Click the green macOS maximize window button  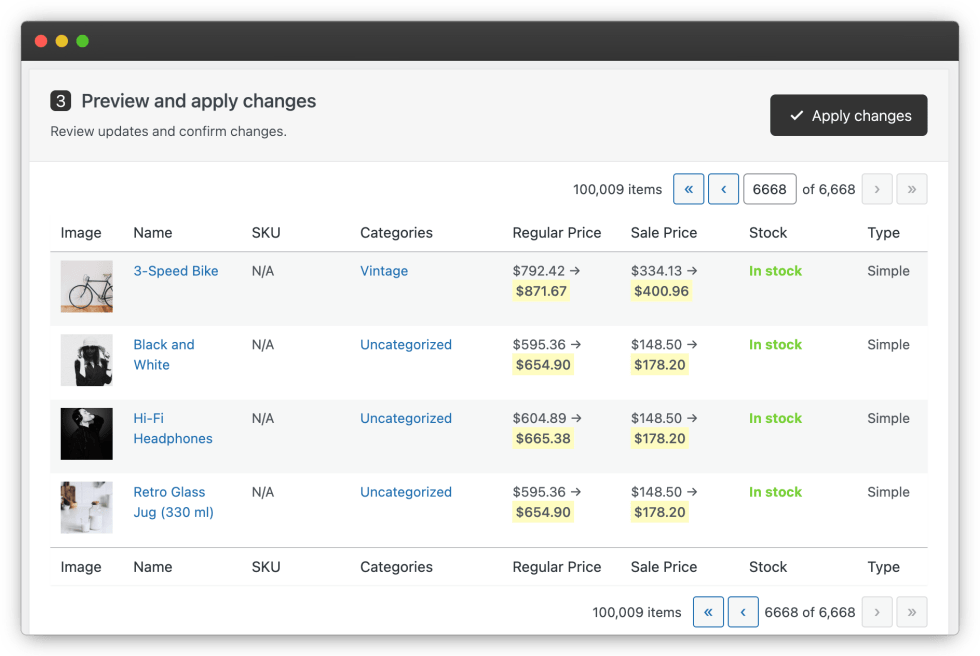coord(83,41)
